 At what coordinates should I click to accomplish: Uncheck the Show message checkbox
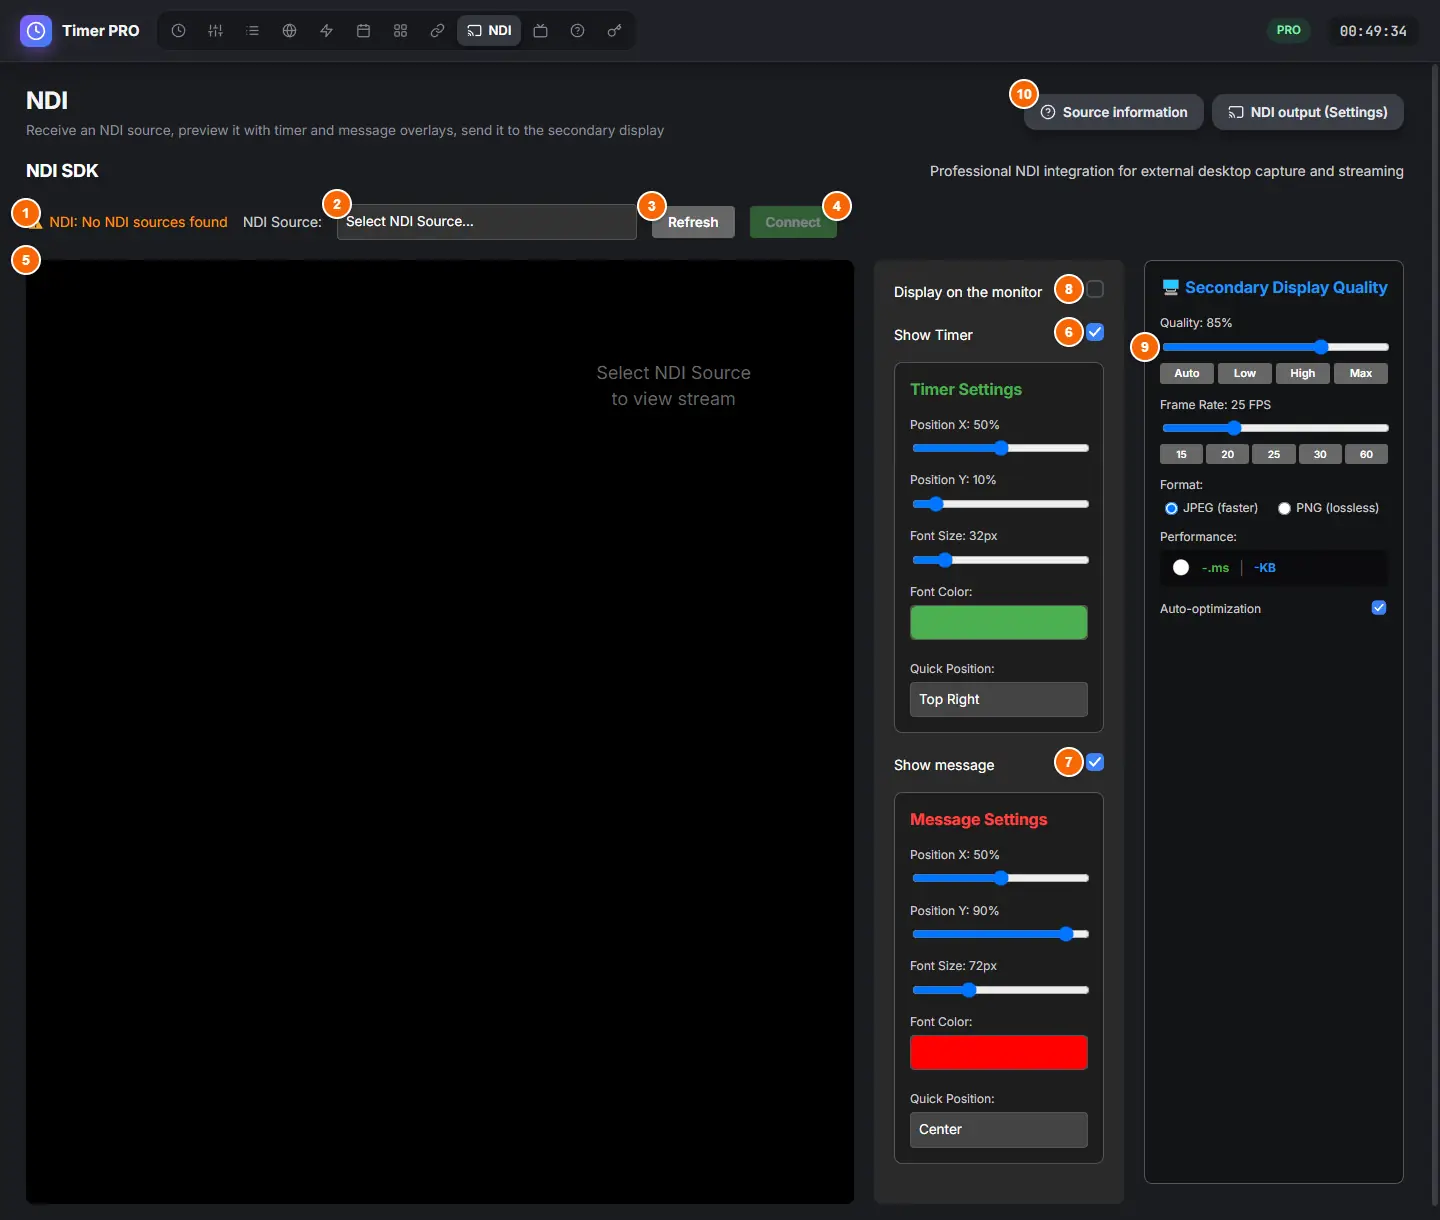[x=1096, y=762]
